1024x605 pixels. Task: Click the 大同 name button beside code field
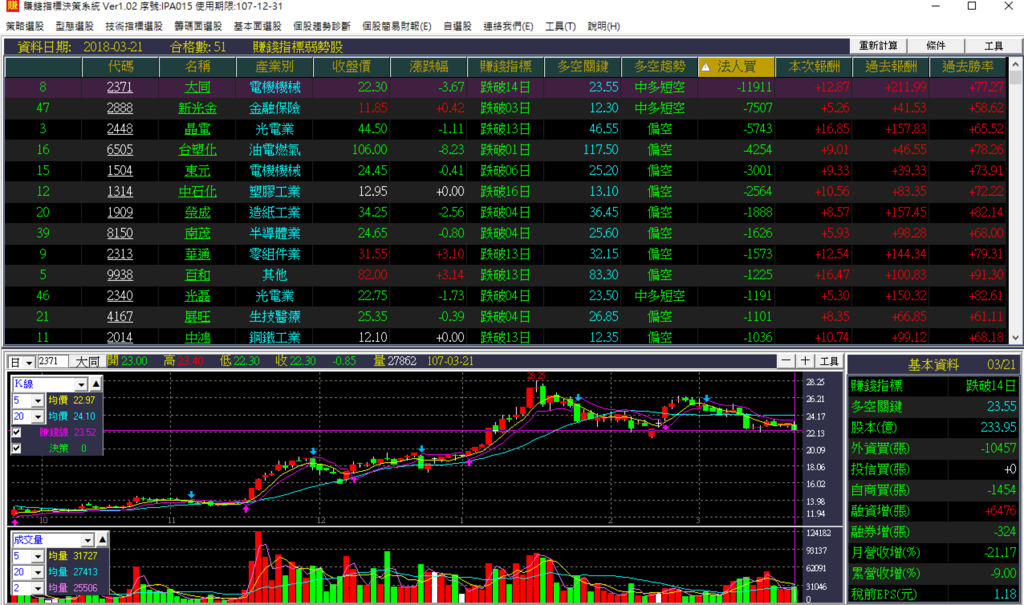click(87, 361)
